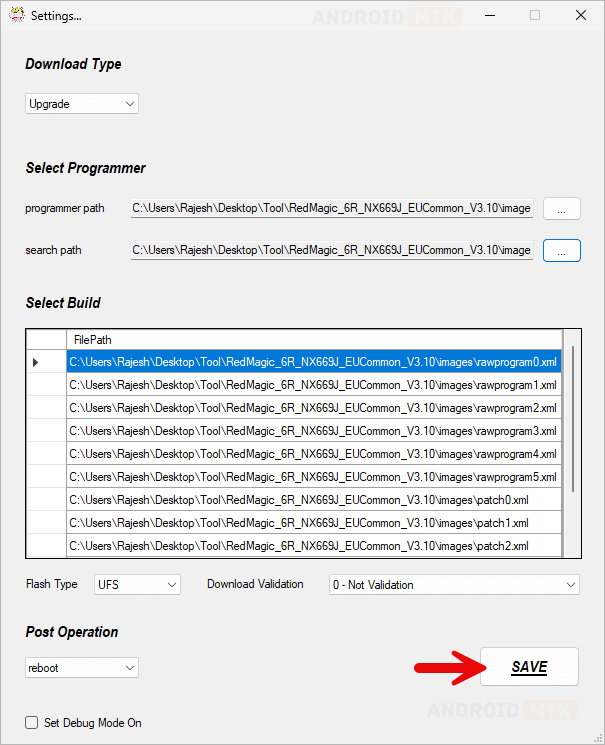Expand the Post Operation reboot dropdown

(82, 667)
